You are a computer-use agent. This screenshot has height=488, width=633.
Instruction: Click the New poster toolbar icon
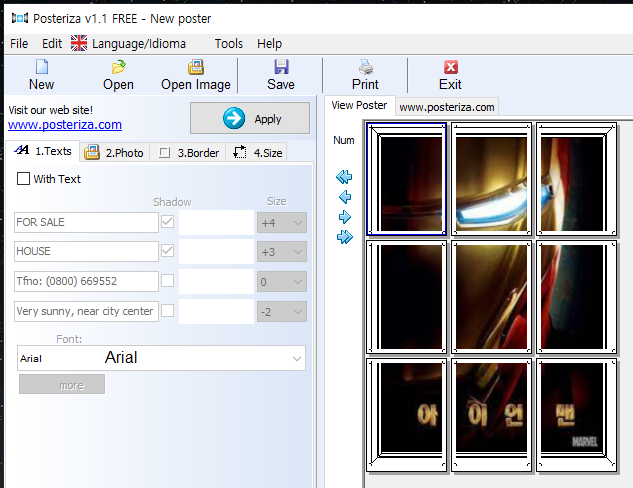coord(42,67)
